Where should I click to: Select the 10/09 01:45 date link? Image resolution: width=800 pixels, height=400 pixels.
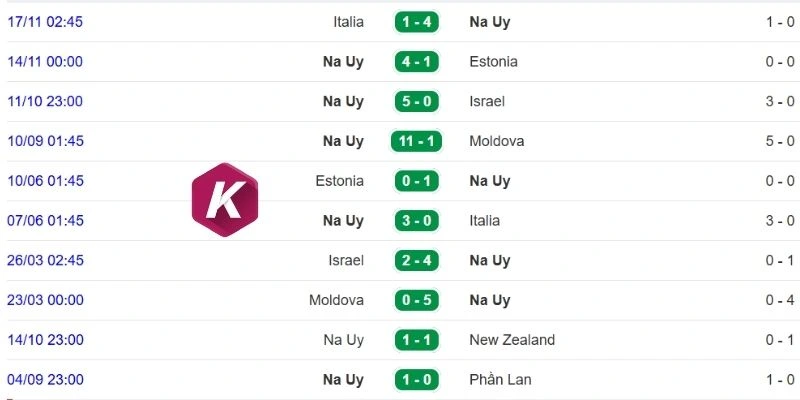pos(45,141)
